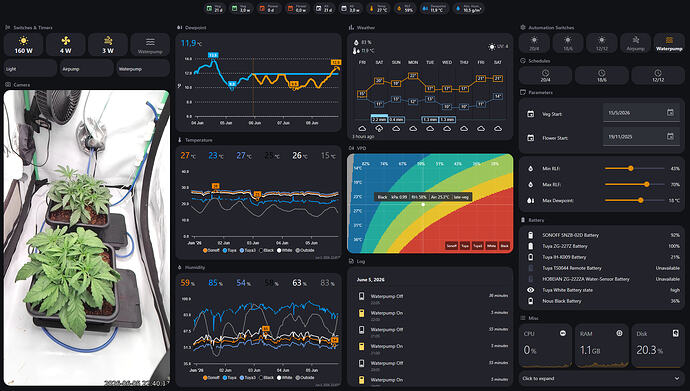Open the 18/6 schedule clock button
Viewport: 690px width, 391px height.
point(602,76)
